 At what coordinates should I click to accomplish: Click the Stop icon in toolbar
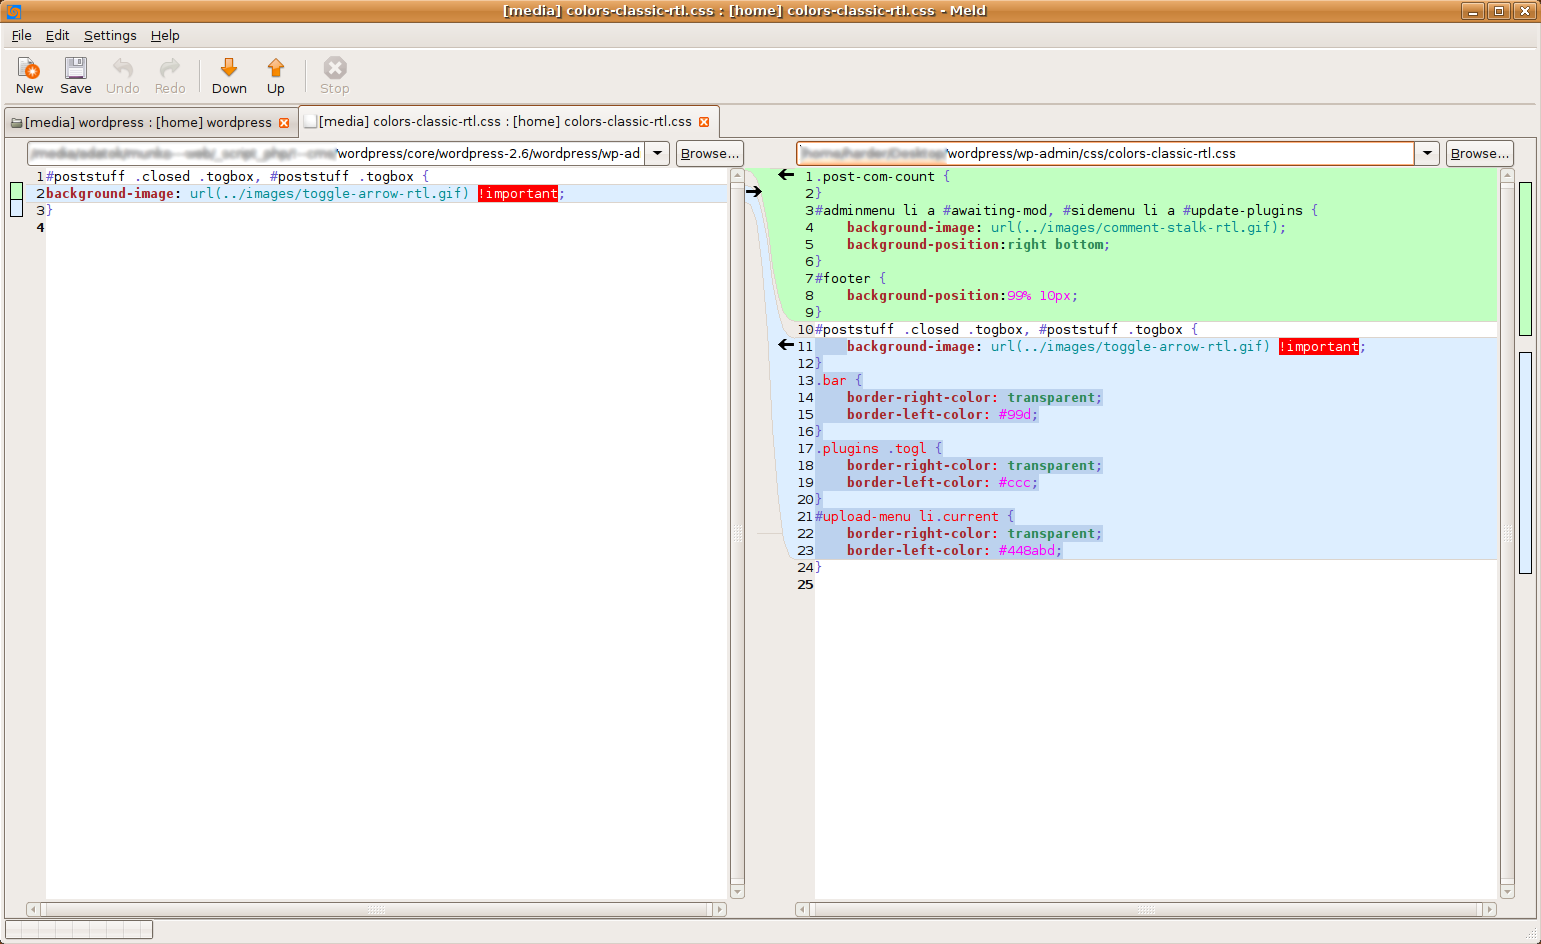[335, 69]
